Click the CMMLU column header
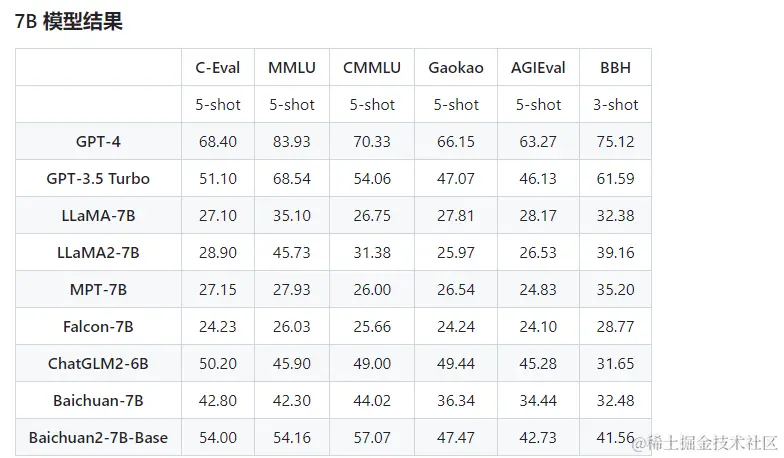 pyautogui.click(x=372, y=68)
